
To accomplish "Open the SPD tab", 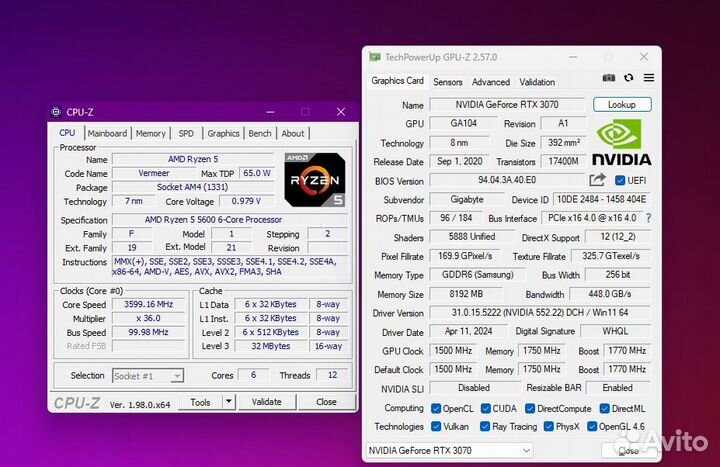I will point(186,133).
